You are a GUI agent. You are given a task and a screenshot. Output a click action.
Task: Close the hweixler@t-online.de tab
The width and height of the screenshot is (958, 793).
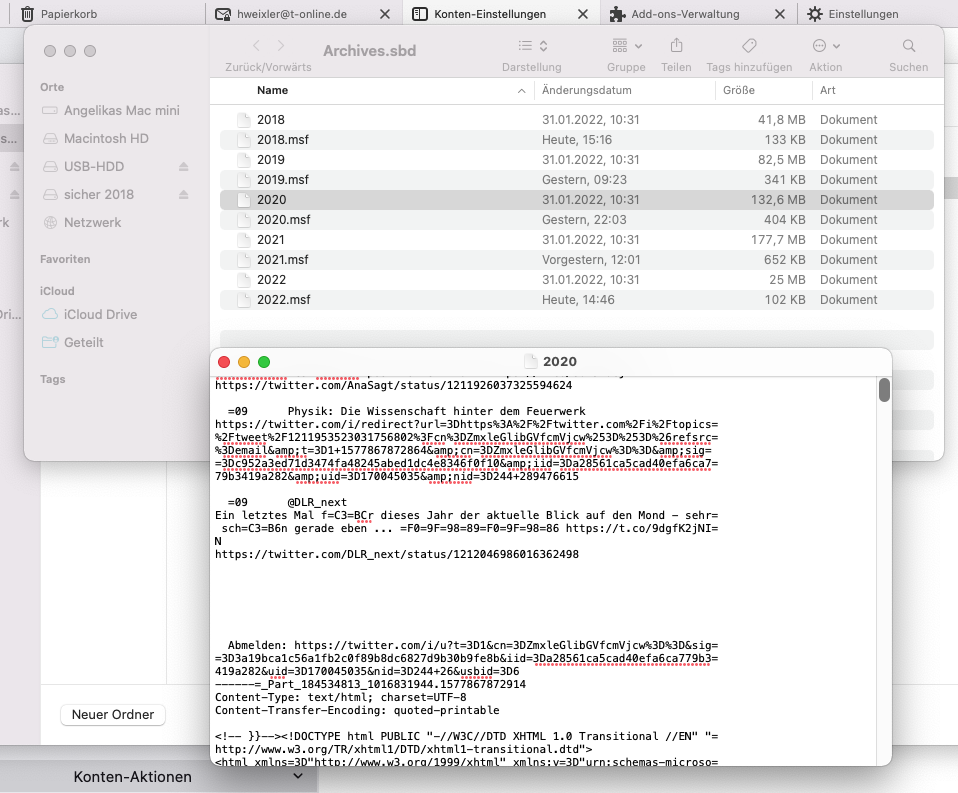(x=386, y=14)
